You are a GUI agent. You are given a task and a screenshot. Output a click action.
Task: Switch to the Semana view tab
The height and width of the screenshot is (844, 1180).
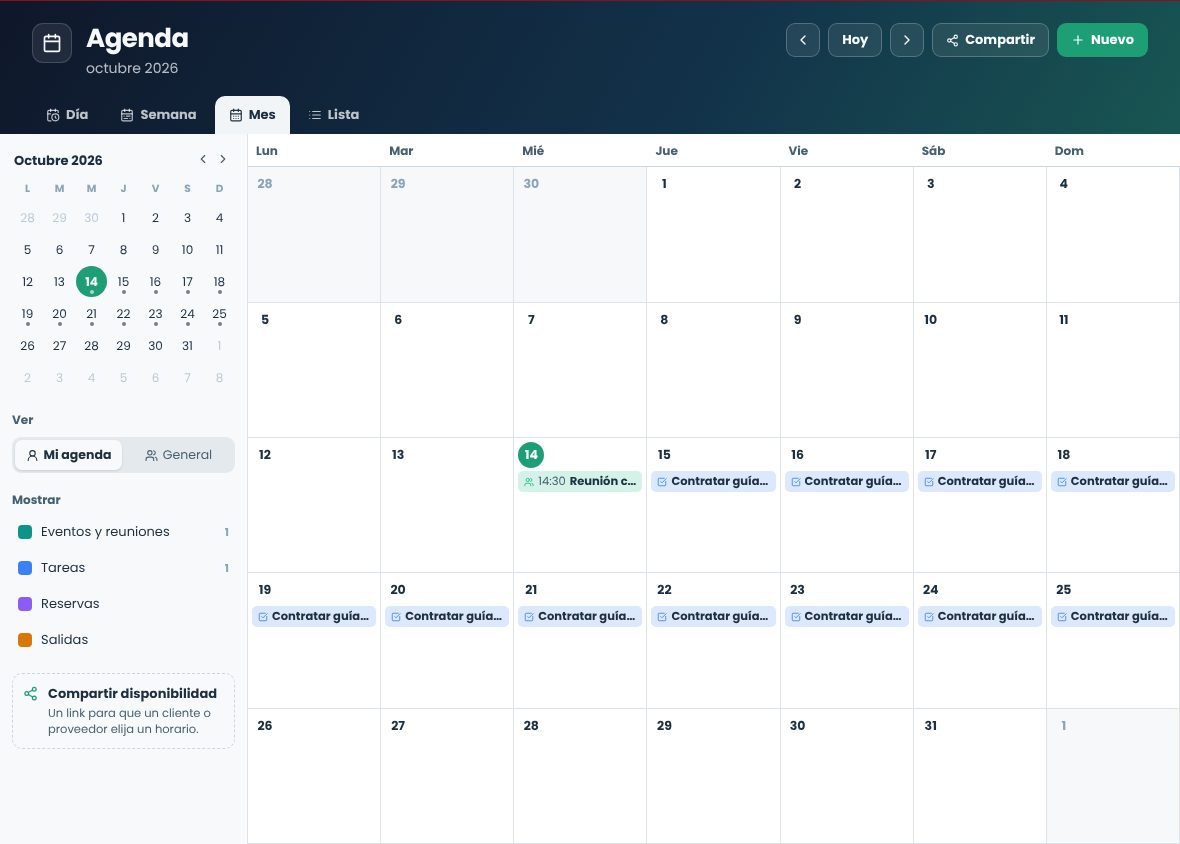(x=158, y=114)
